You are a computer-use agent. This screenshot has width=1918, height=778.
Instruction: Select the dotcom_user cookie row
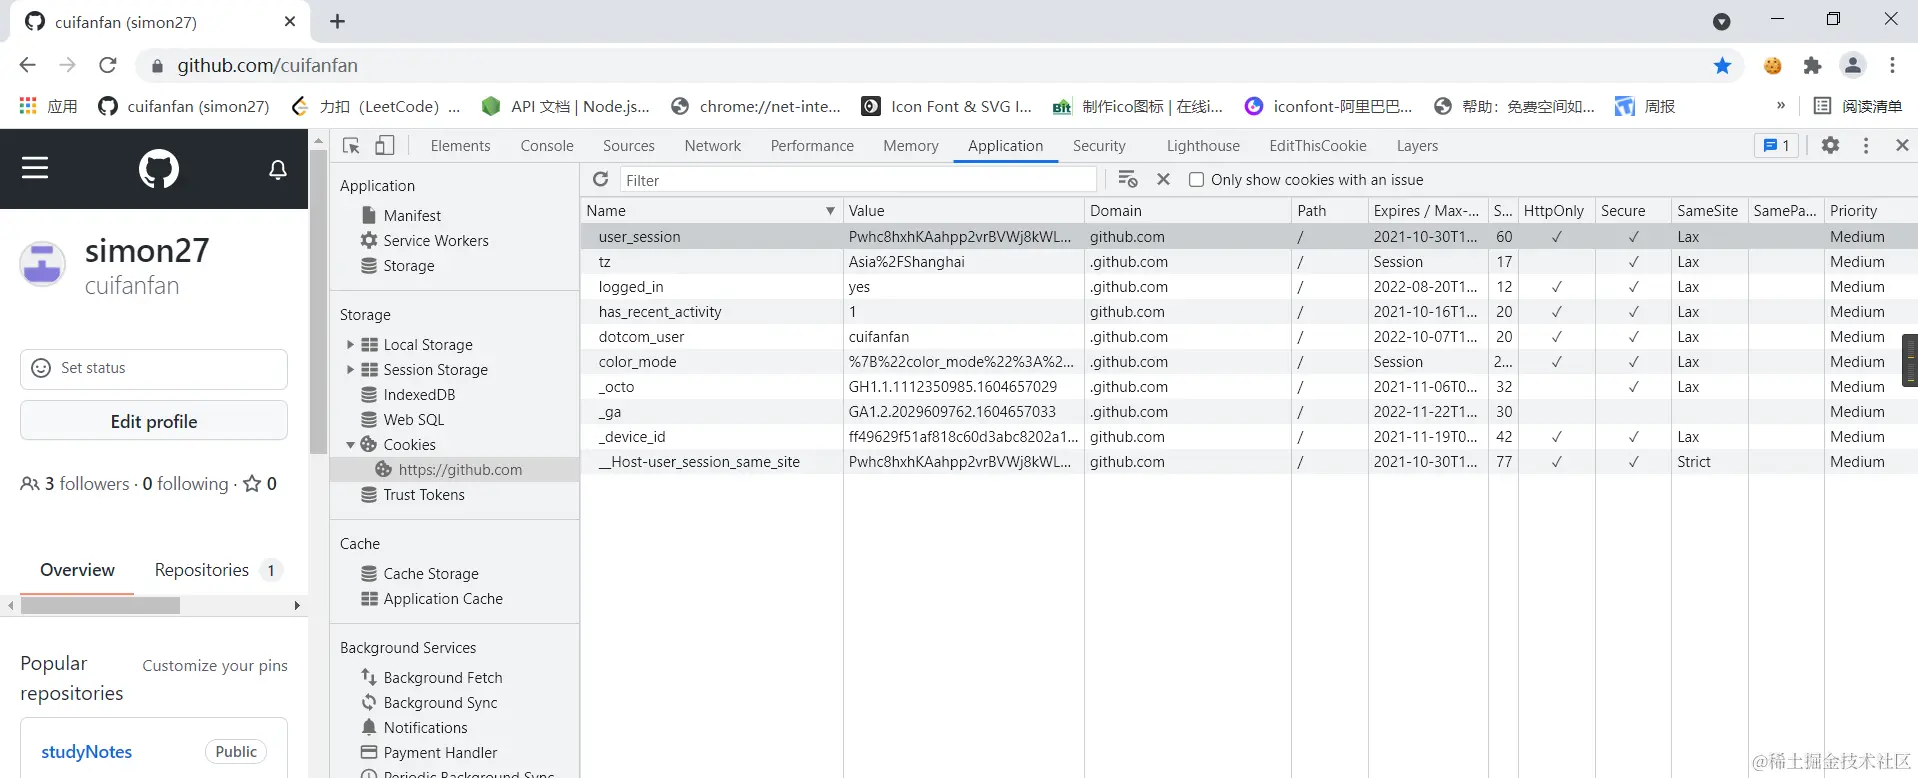(x=1248, y=337)
